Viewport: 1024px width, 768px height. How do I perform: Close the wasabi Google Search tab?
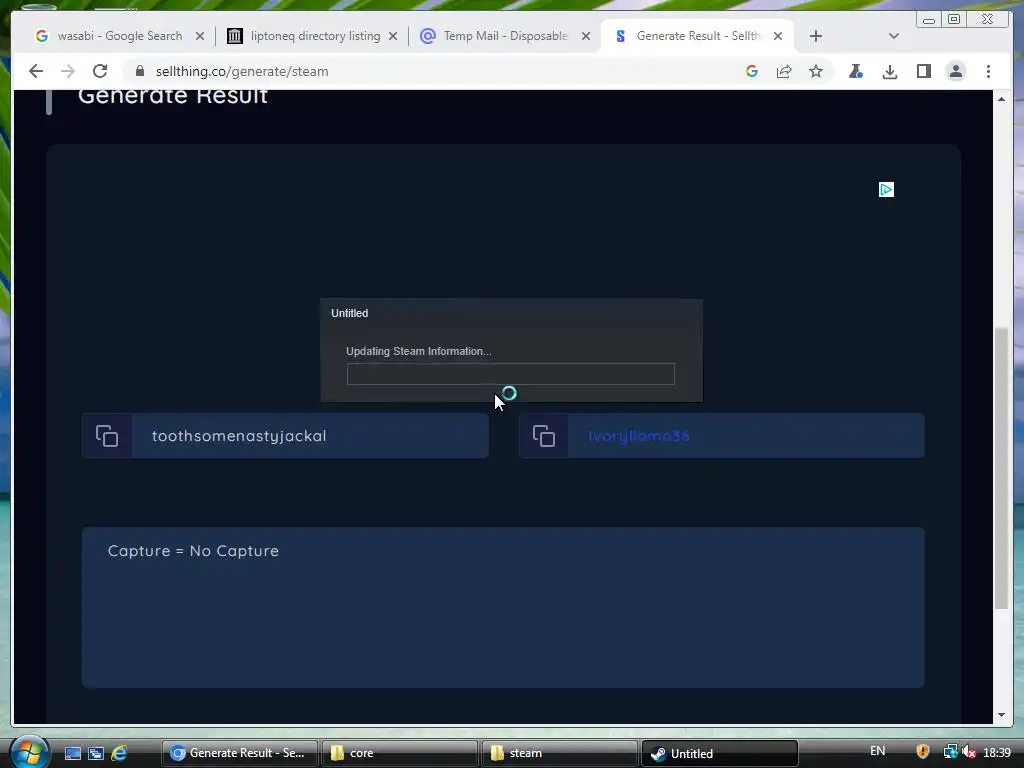[x=200, y=36]
